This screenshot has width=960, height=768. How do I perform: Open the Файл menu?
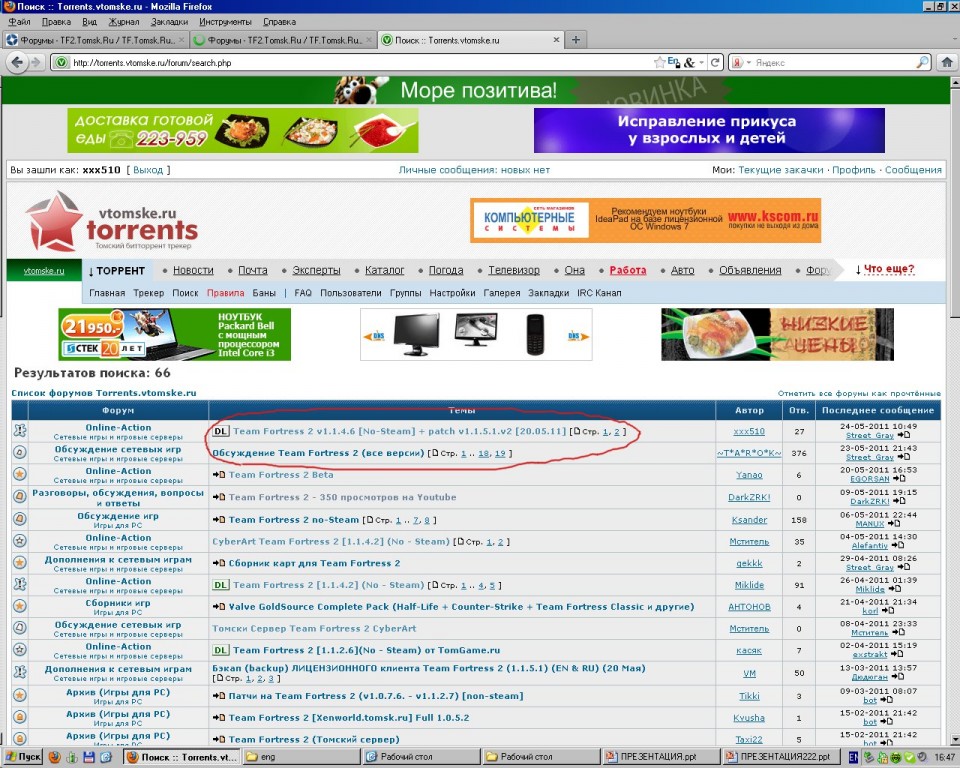[20, 21]
